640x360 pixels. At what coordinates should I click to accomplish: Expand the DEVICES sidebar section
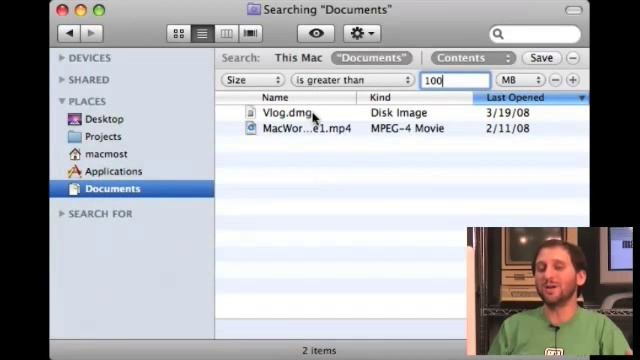point(62,58)
